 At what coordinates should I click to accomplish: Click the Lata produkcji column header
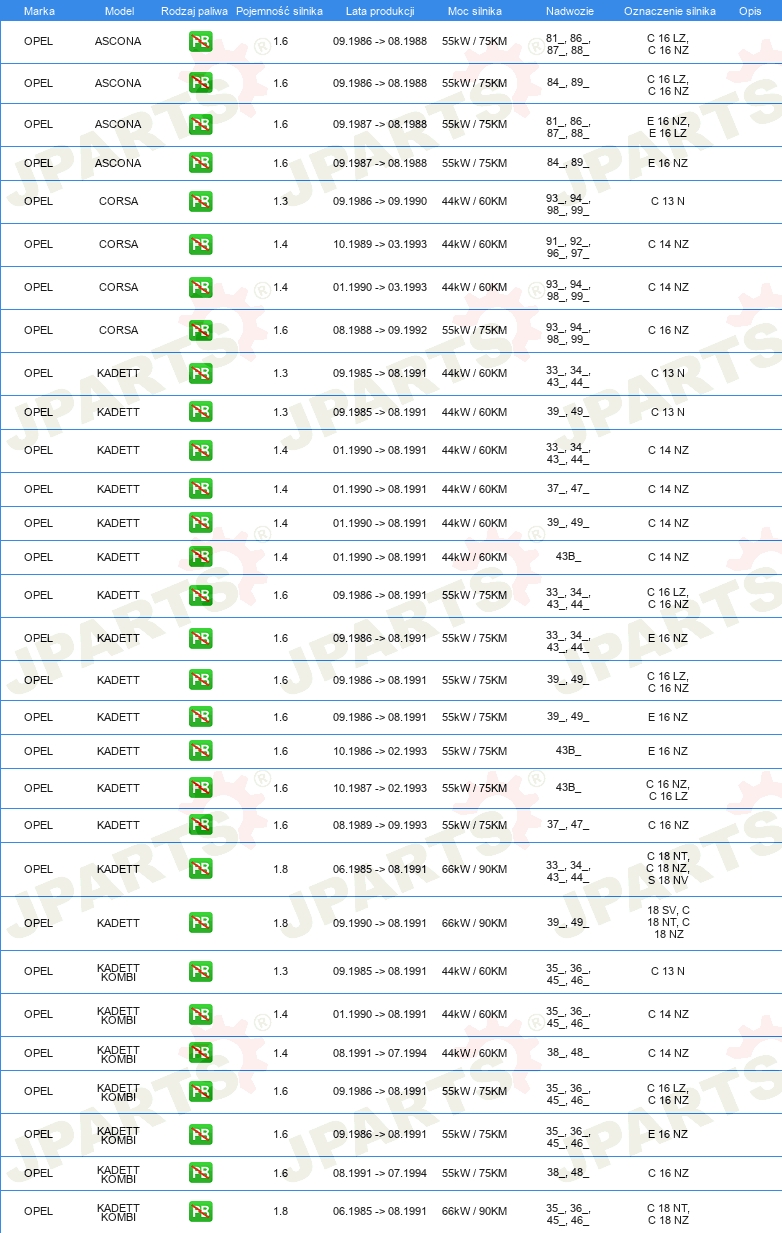point(380,11)
